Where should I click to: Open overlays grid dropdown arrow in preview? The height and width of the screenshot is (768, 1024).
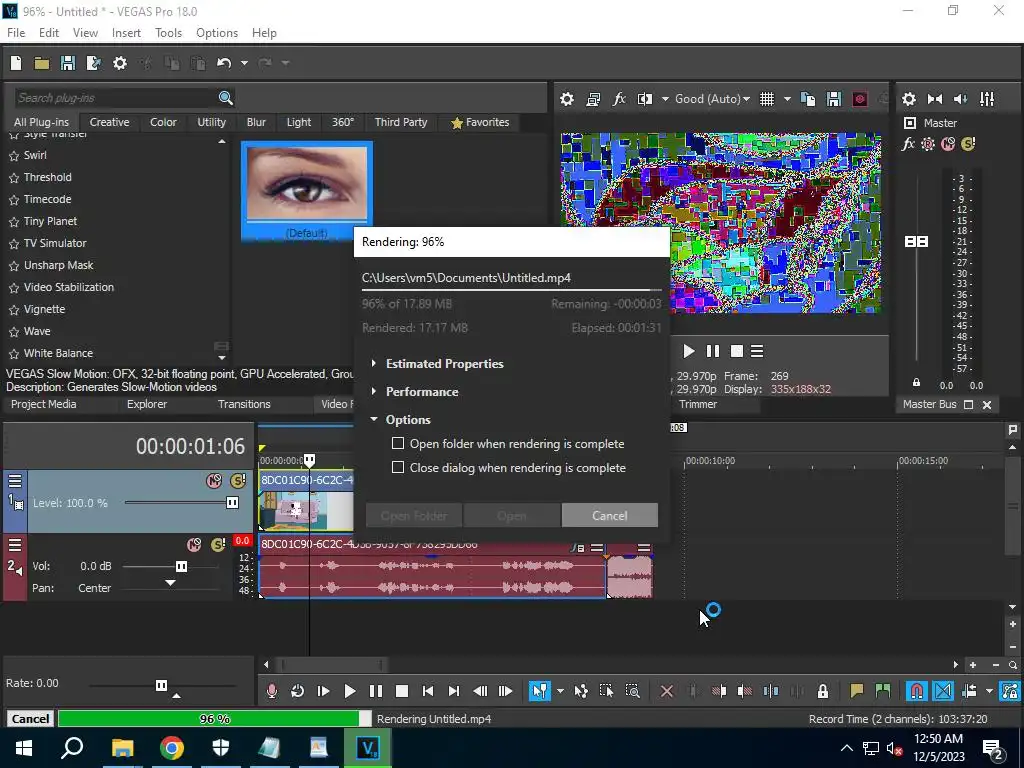point(787,99)
